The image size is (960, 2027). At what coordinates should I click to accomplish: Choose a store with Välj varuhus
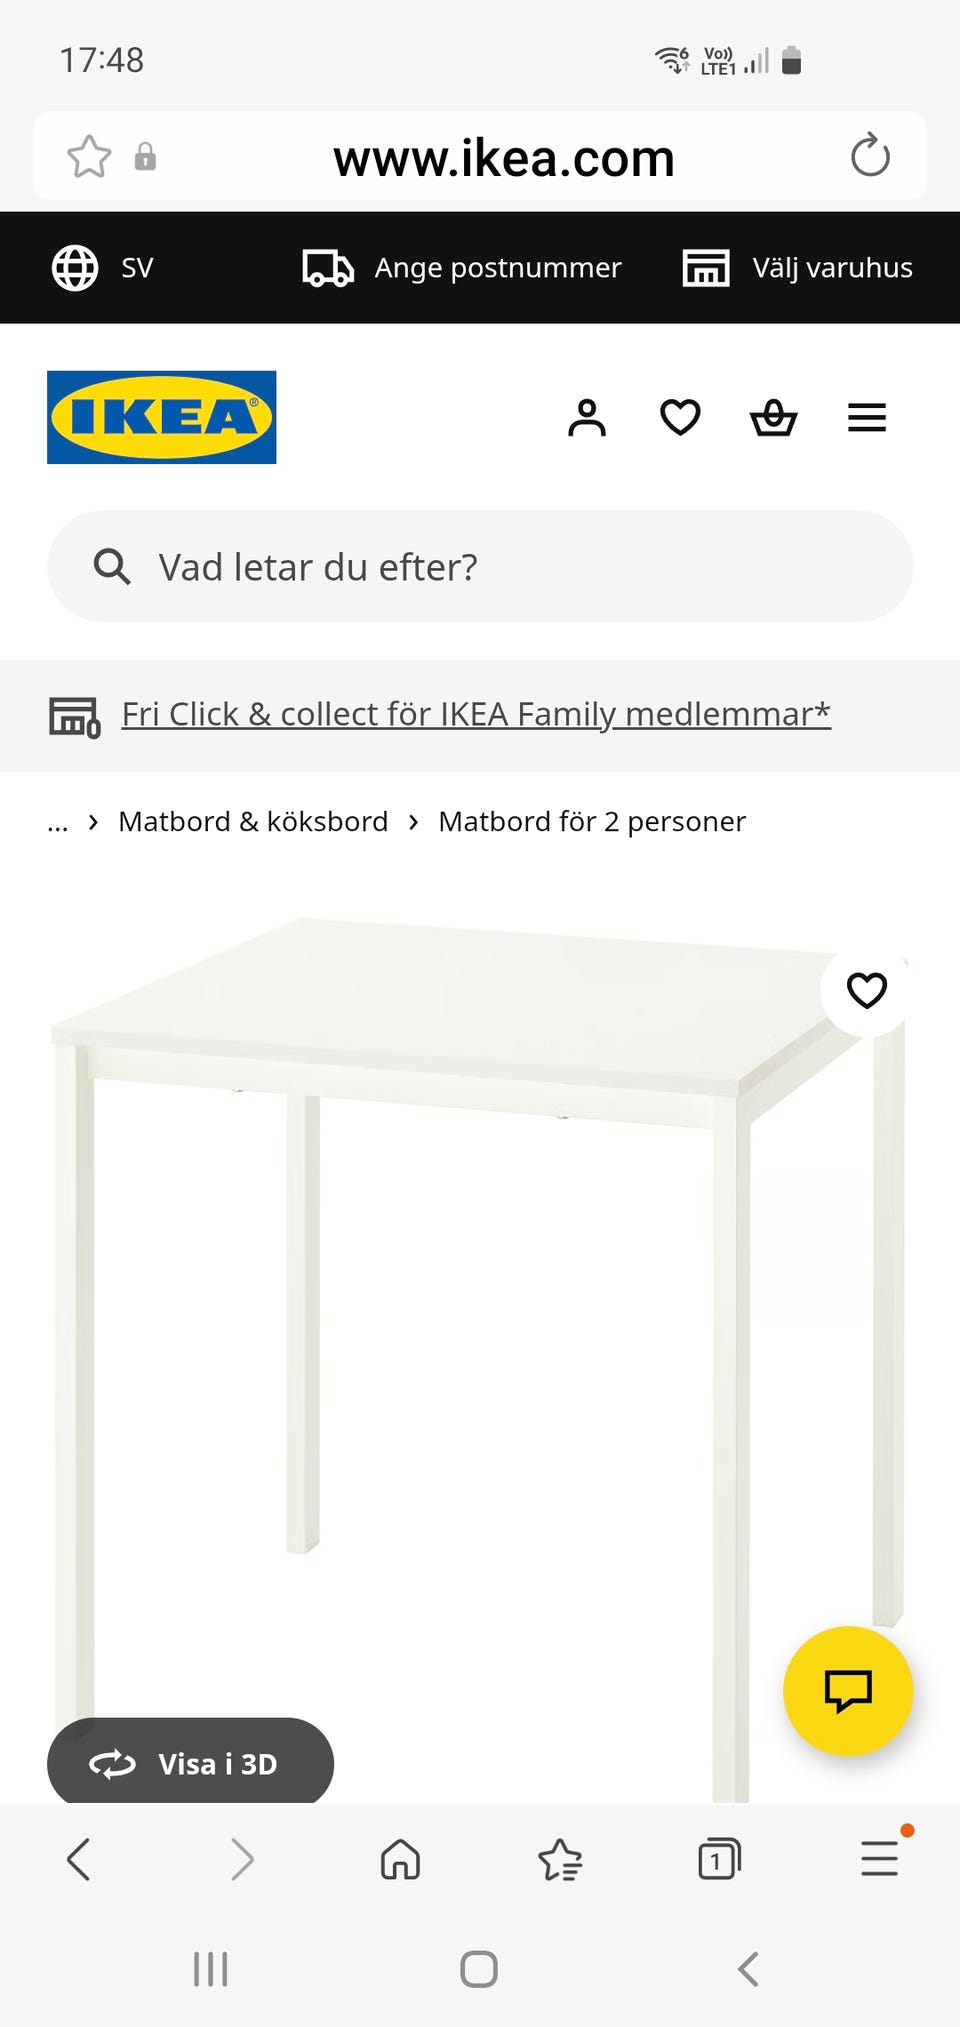[798, 268]
